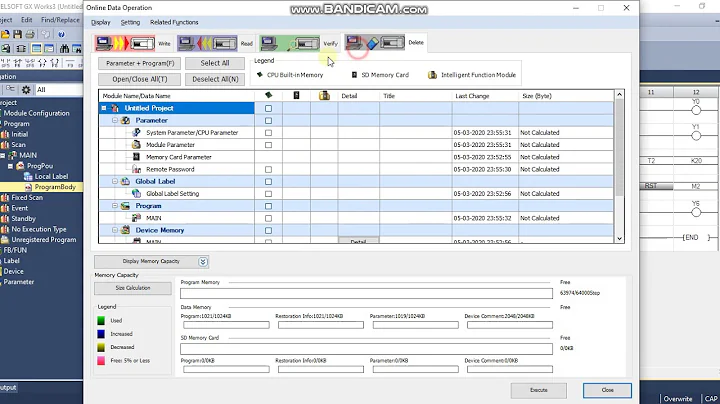Check the MAIN program checkbox
The image size is (720, 404).
268,219
